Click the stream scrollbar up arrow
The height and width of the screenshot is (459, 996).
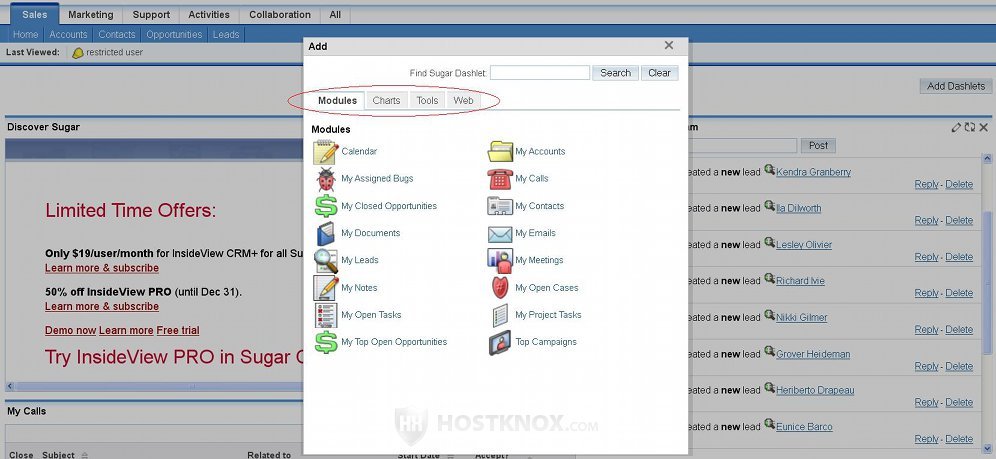point(987,159)
